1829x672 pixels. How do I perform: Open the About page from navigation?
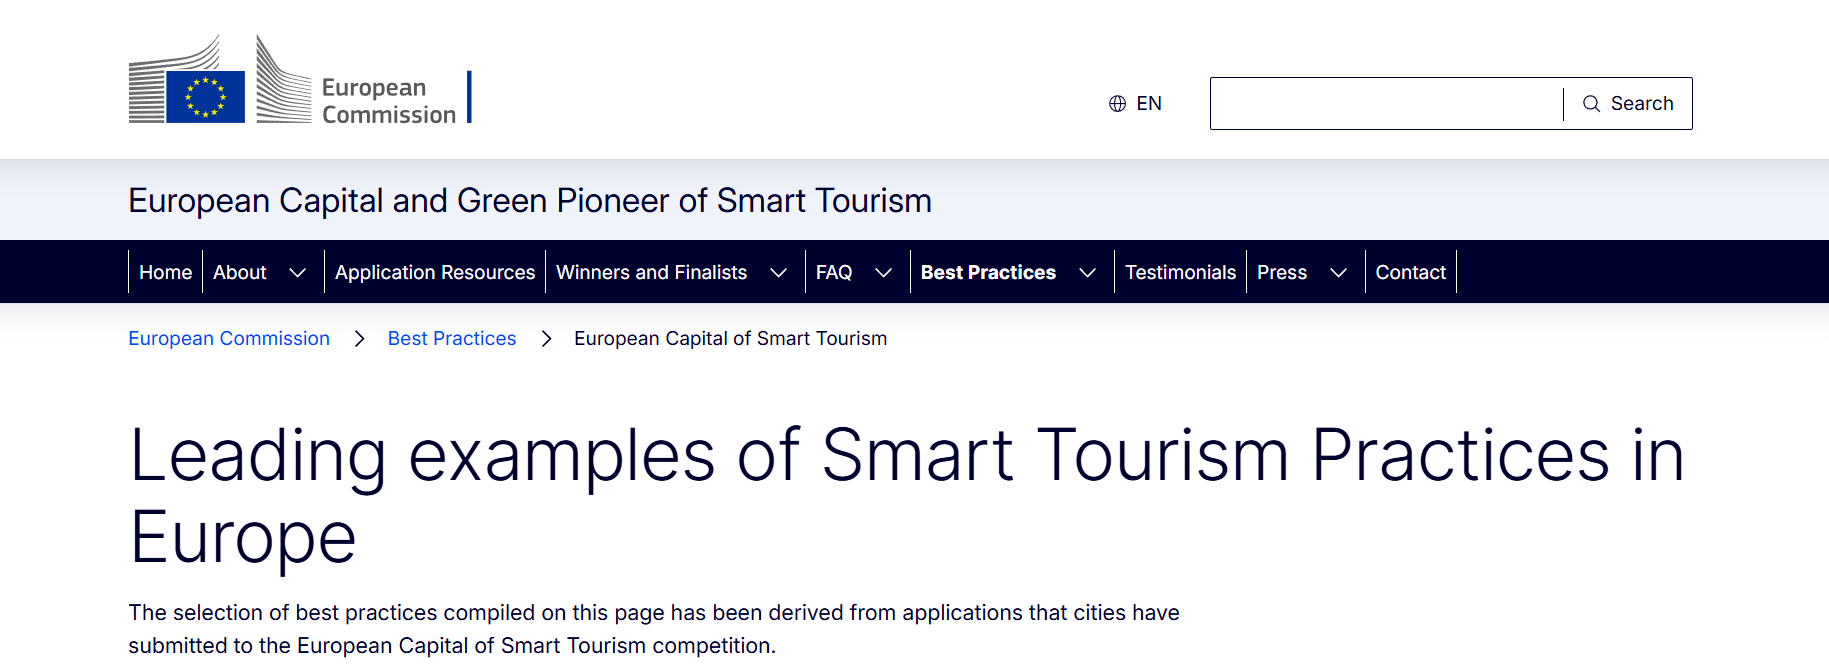(240, 272)
